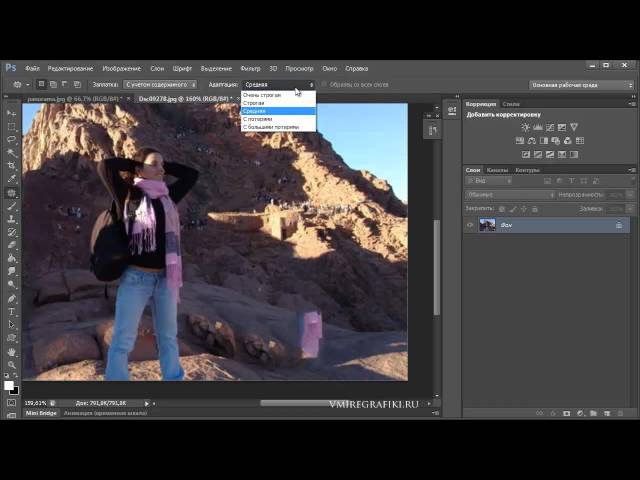Toggle lock all icon in Layers panel
This screenshot has width=640, height=480.
pyautogui.click(x=534, y=209)
